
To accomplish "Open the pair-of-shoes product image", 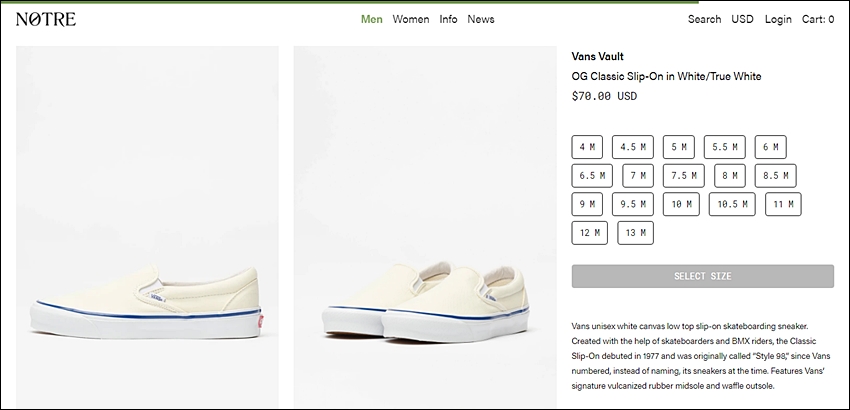I will 425,227.
